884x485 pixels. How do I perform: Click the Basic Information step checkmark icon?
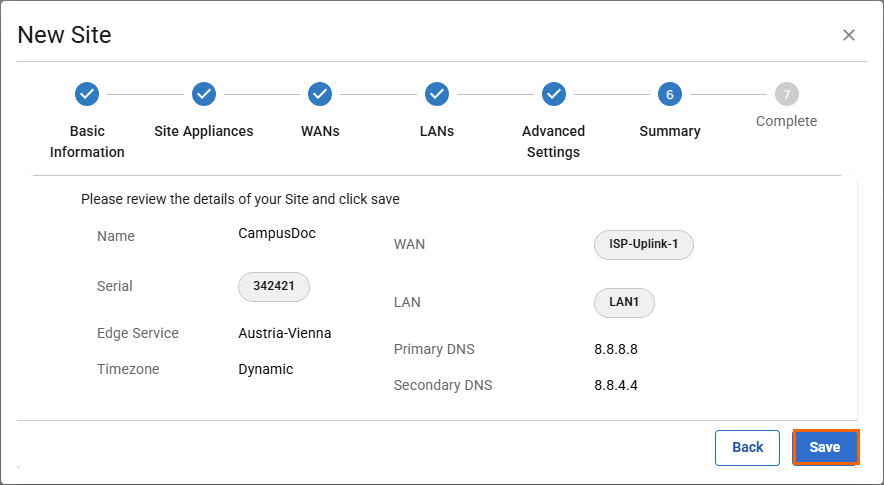87,94
